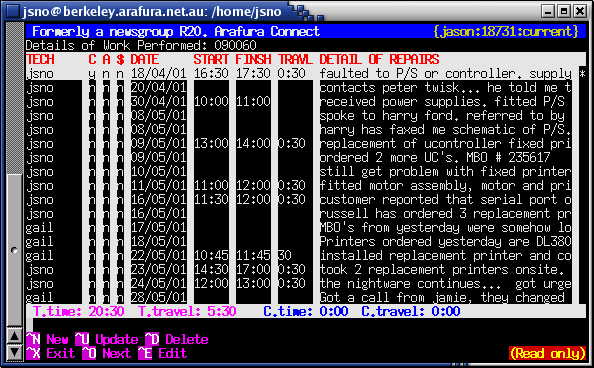Viewport: 594px width, 368px height.
Task: Click the scrollbar up arrow button
Action: coord(14,336)
